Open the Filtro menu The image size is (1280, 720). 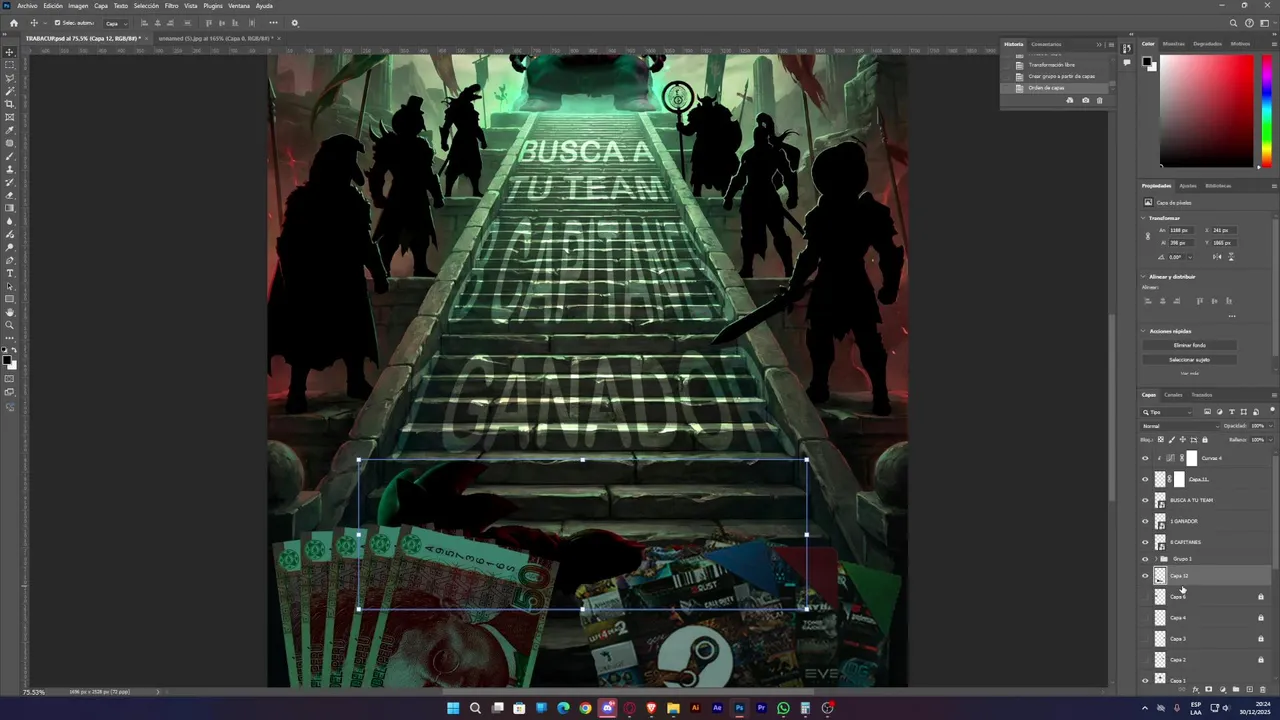point(171,6)
